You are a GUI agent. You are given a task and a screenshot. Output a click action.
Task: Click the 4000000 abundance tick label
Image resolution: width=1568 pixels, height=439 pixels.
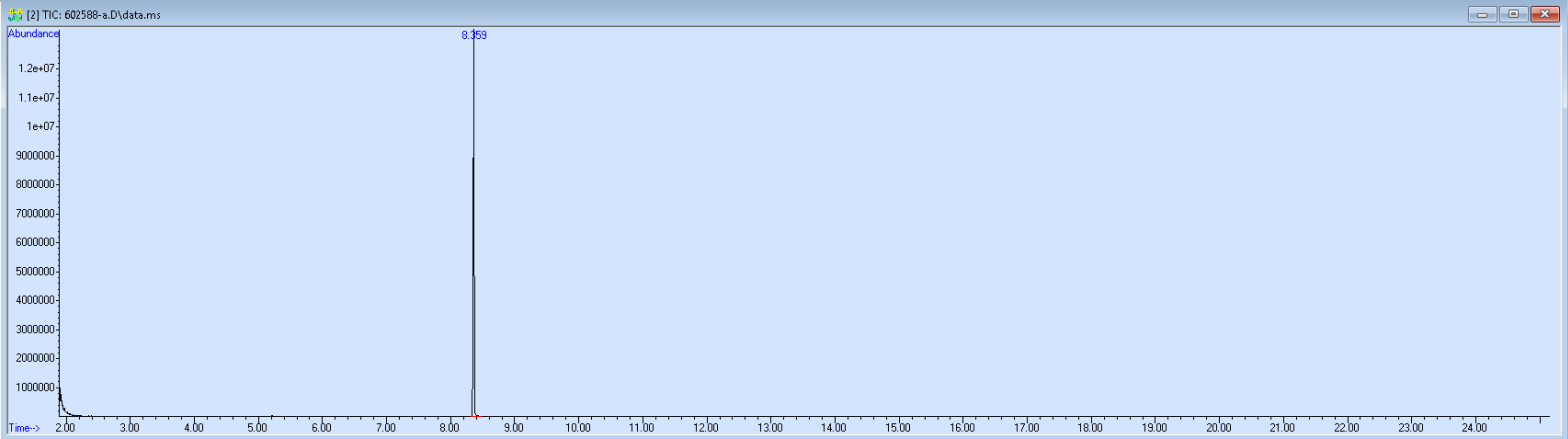[x=36, y=300]
